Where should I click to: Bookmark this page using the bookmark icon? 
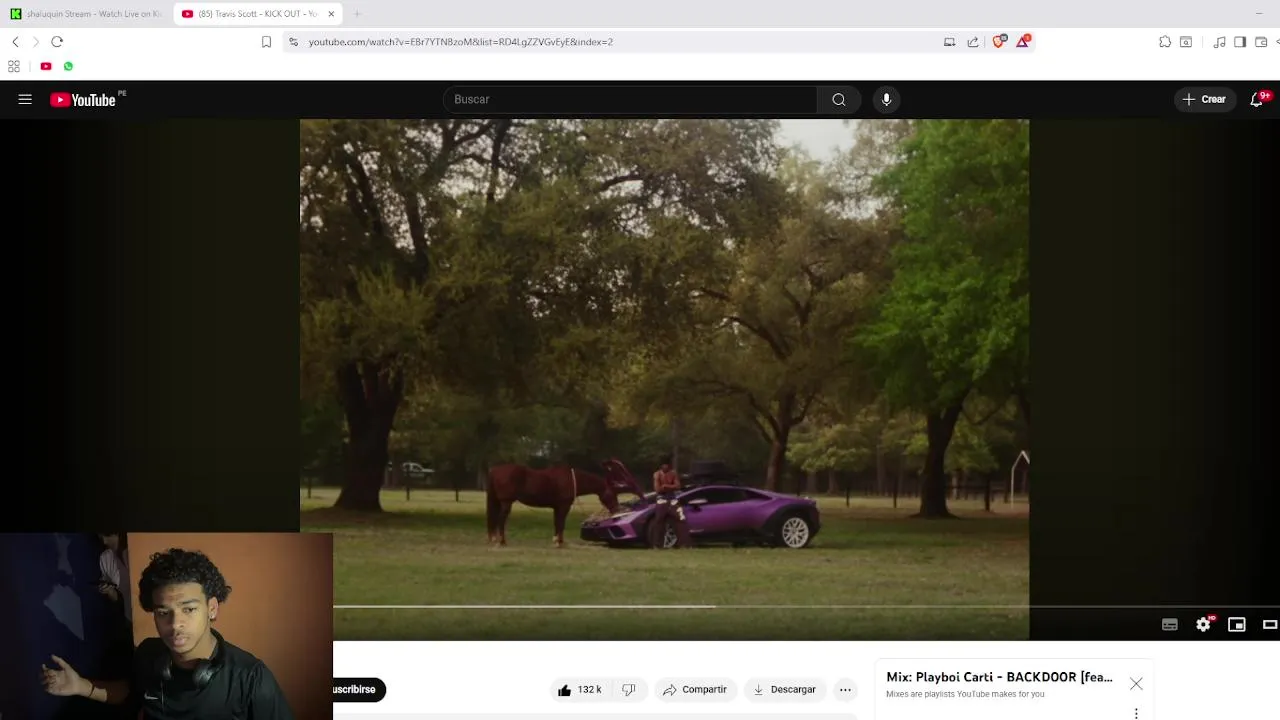pos(266,42)
